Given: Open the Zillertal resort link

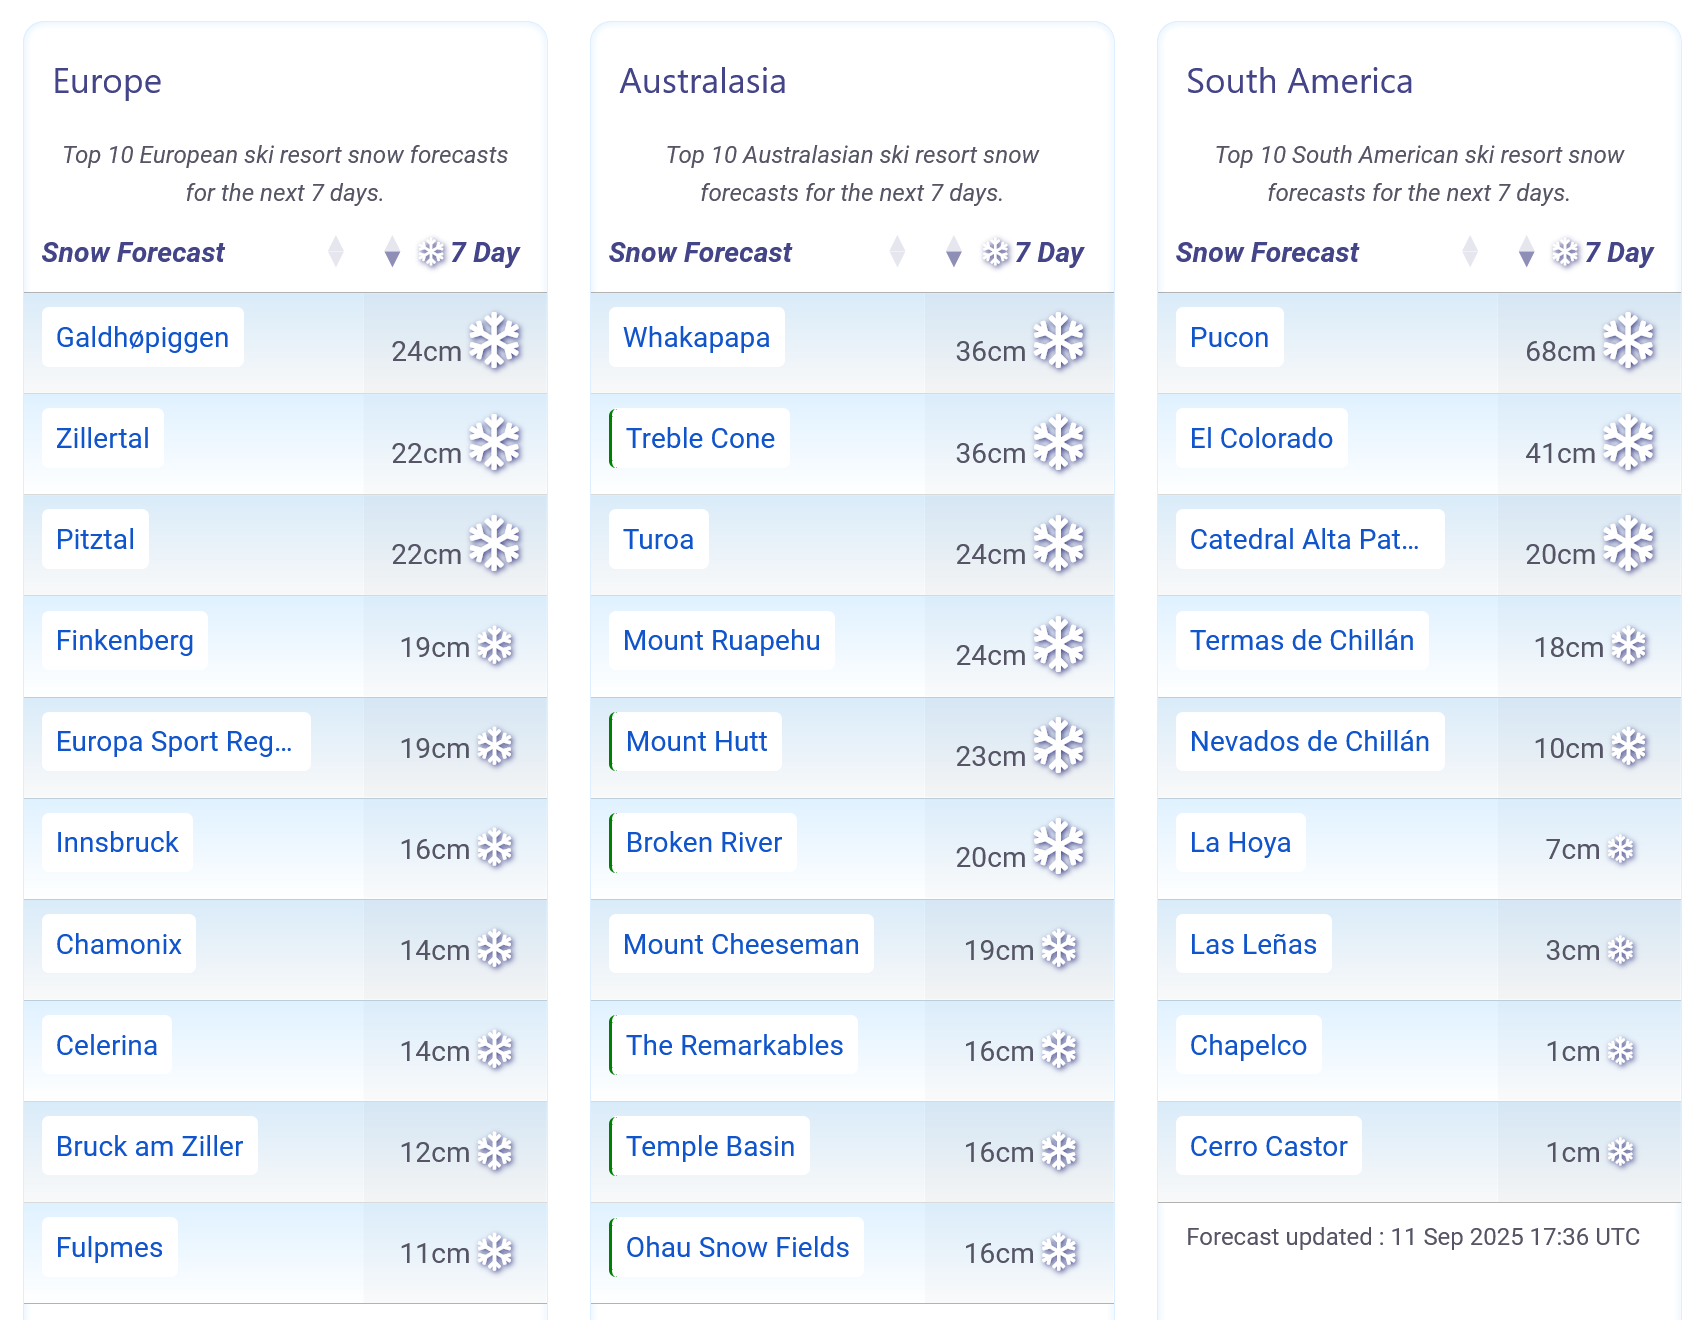Looking at the screenshot, I should 102,438.
